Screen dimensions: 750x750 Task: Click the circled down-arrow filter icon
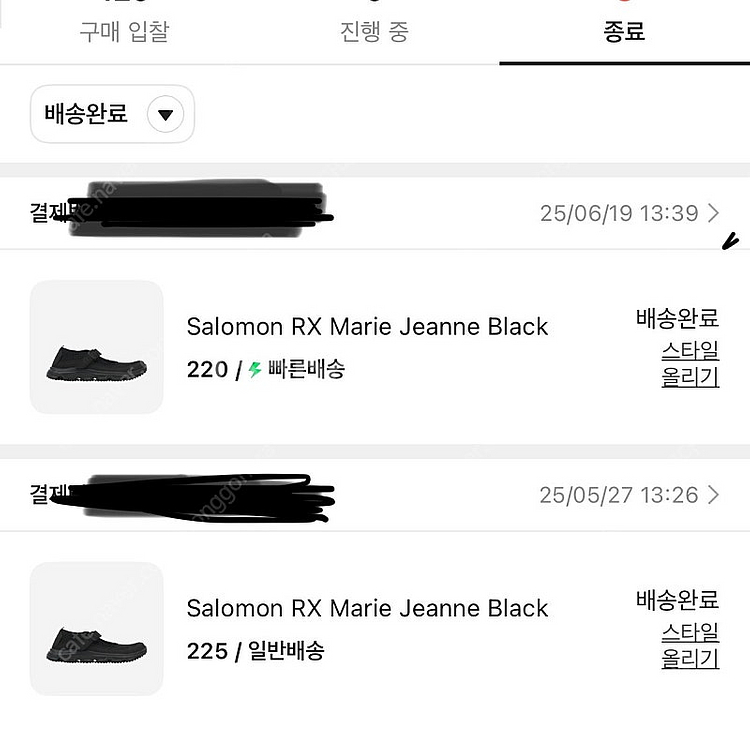coord(165,115)
